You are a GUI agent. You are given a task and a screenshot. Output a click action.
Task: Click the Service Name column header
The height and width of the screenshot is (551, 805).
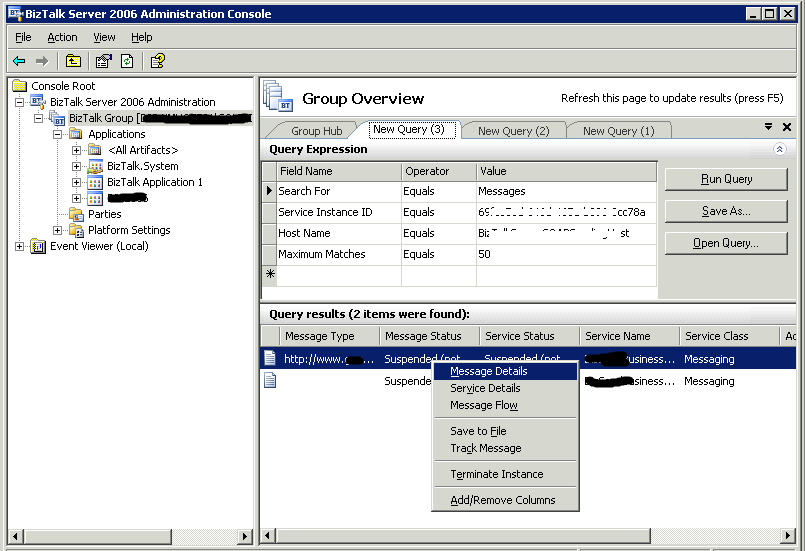click(x=629, y=336)
